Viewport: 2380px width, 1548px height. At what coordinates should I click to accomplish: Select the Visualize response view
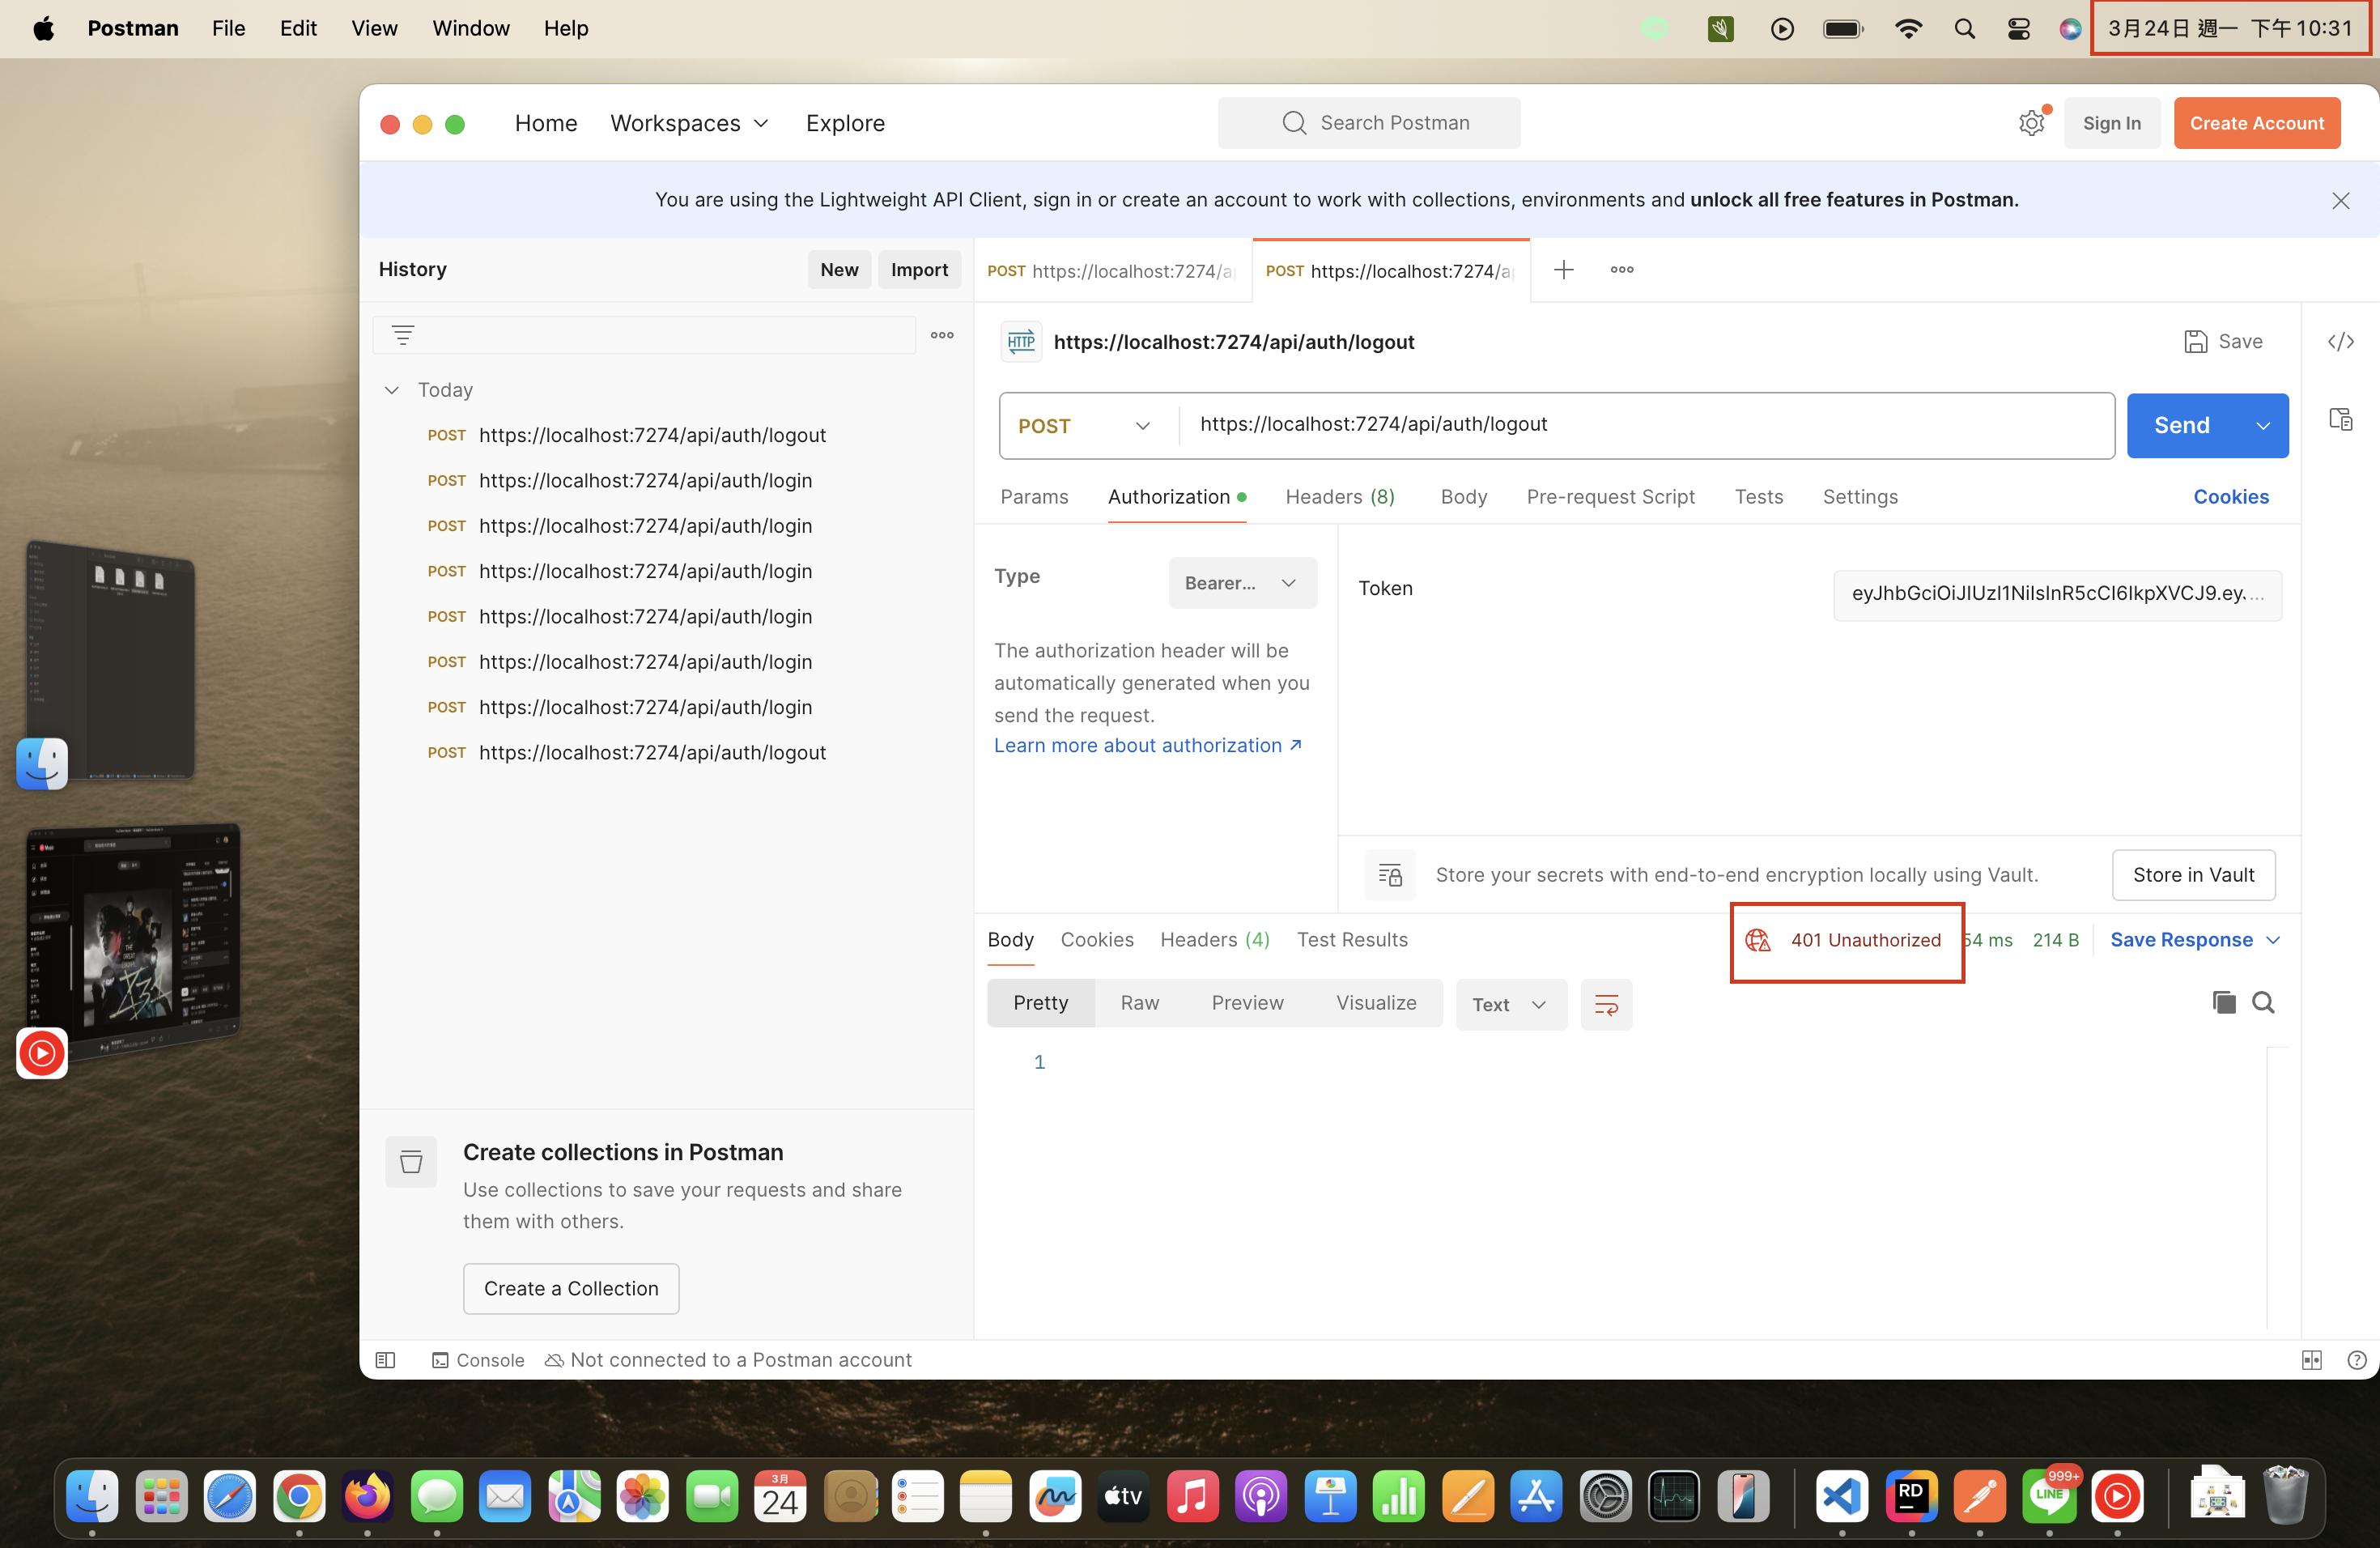point(1375,1003)
